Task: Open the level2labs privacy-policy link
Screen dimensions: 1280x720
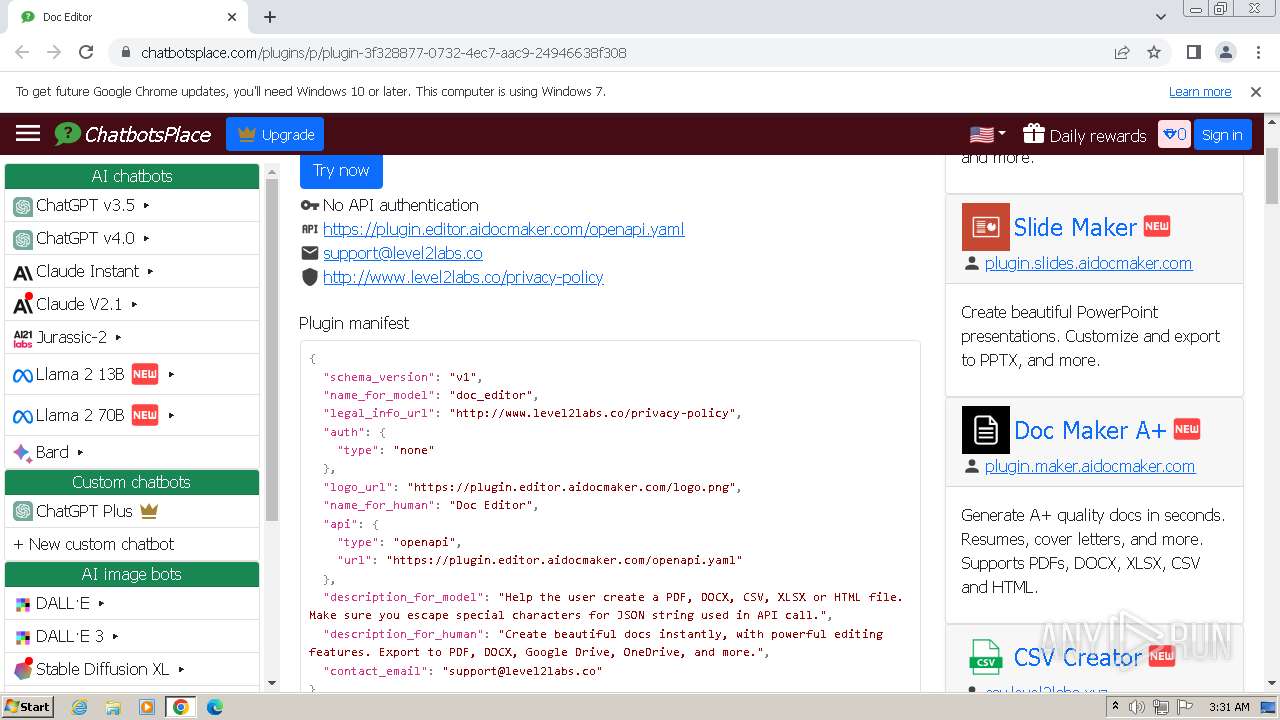Action: point(463,277)
